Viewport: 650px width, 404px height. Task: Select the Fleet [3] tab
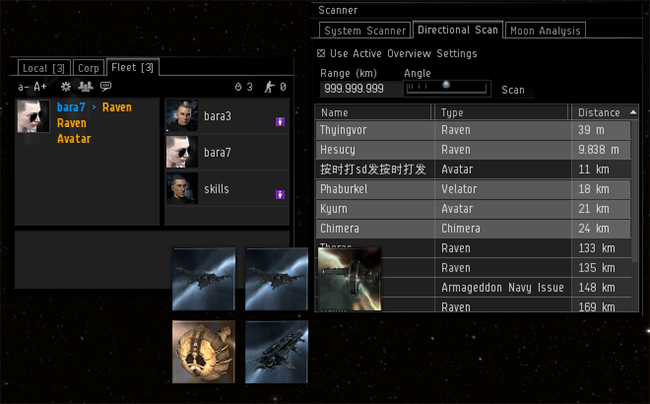[x=132, y=67]
